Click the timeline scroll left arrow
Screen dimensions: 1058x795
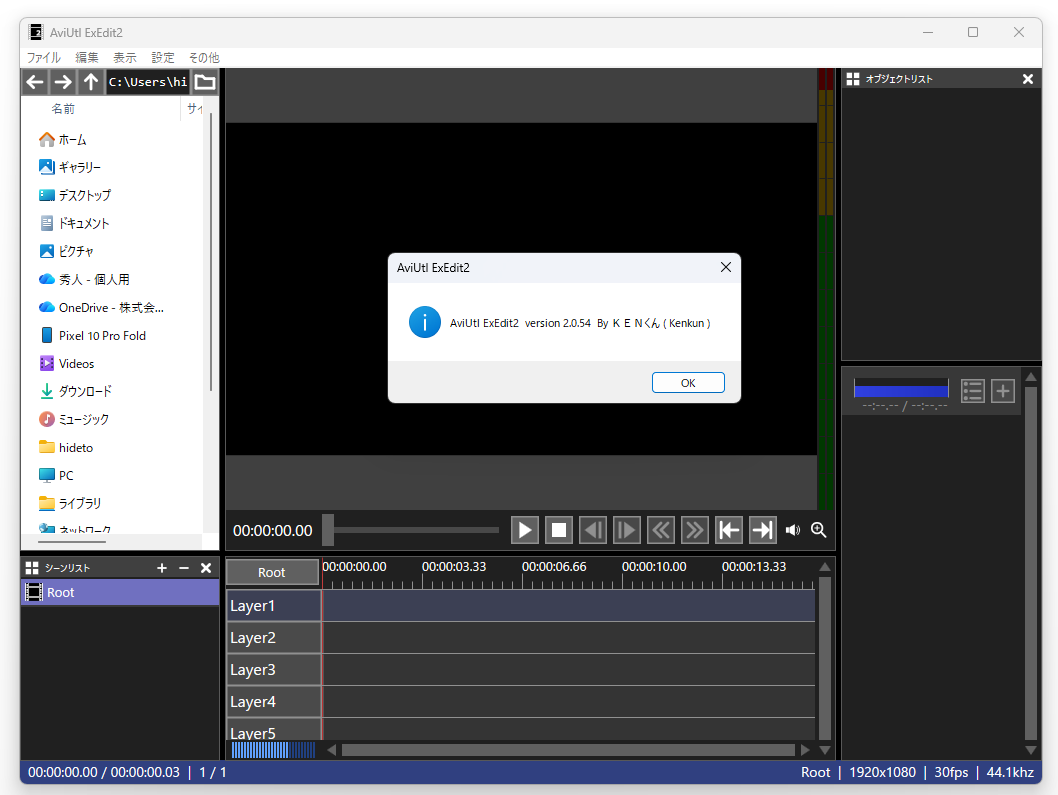coord(331,750)
